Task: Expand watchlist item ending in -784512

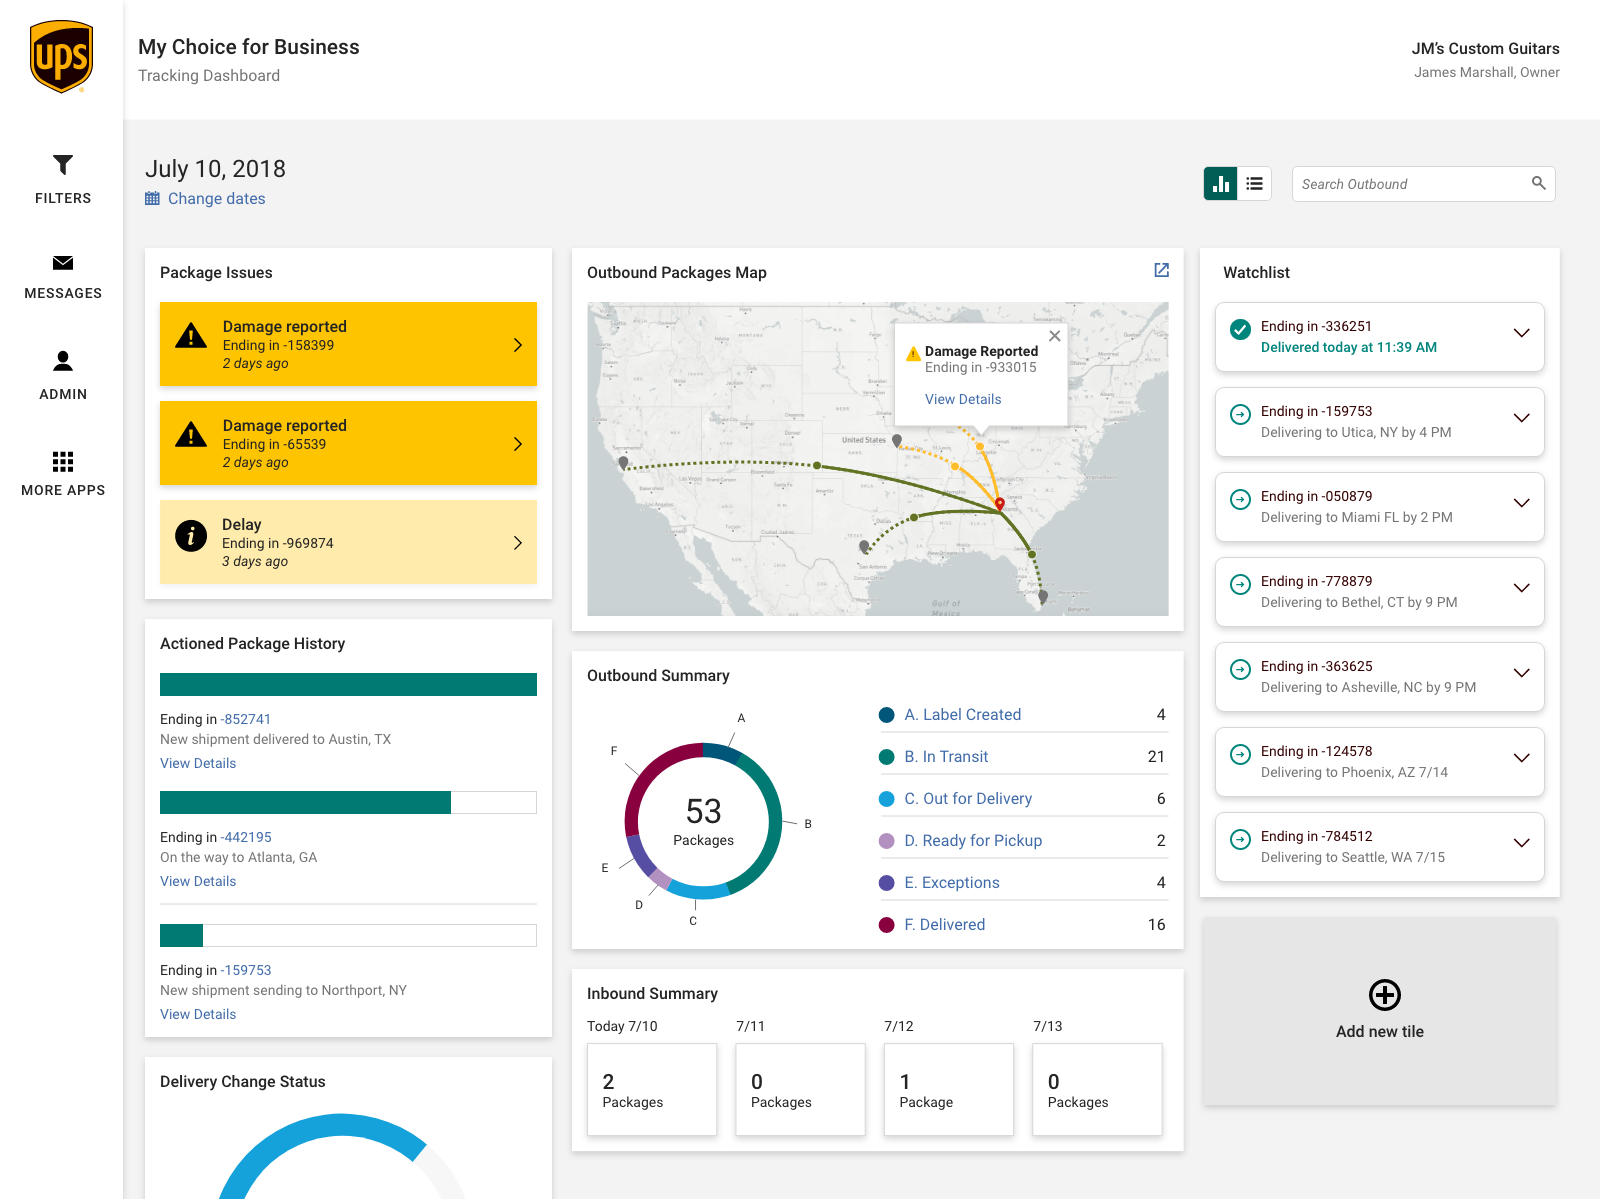Action: pos(1521,843)
